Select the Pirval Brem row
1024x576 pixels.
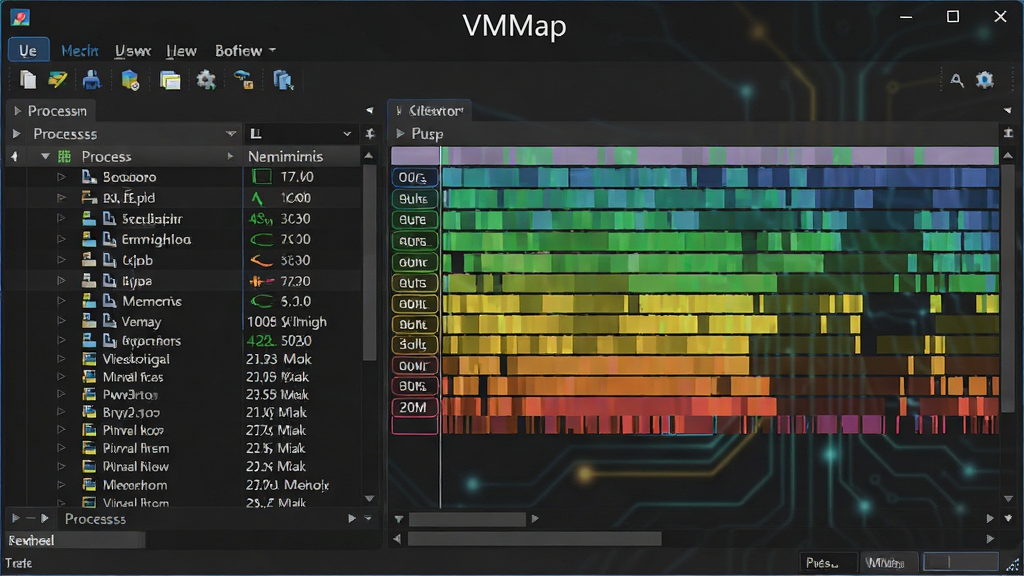click(183, 448)
